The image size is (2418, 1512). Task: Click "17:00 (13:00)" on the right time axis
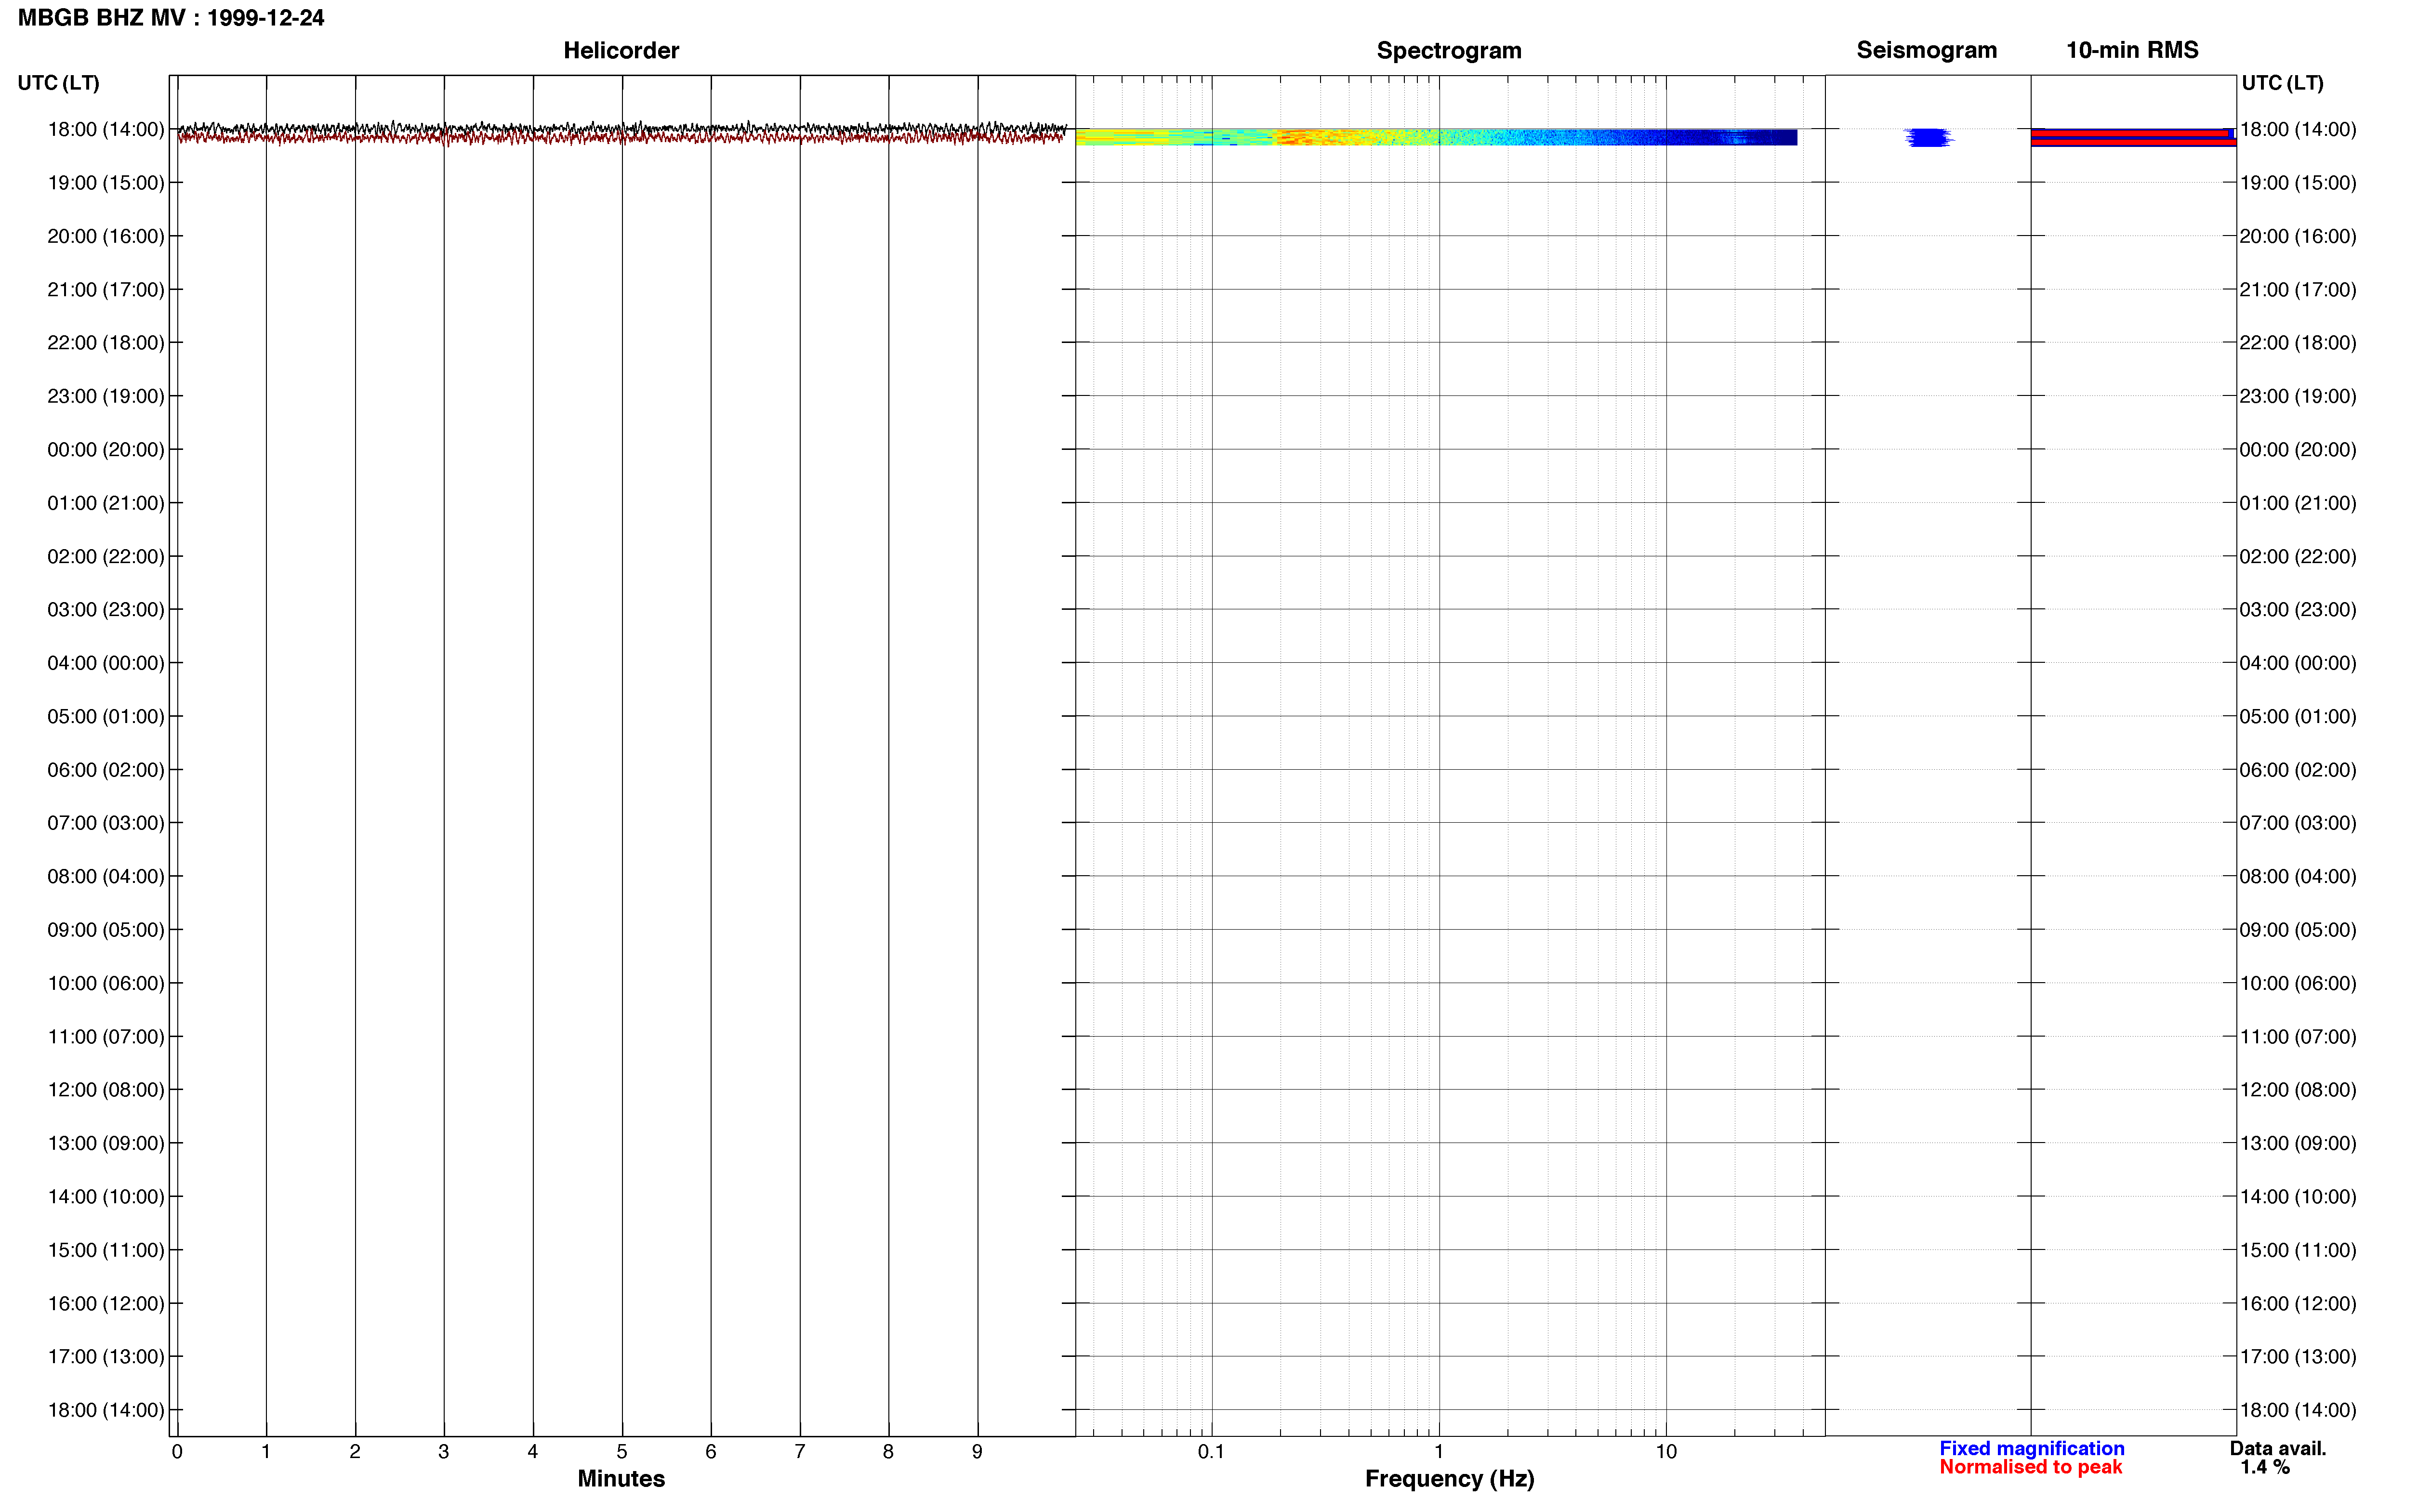tap(2298, 1357)
